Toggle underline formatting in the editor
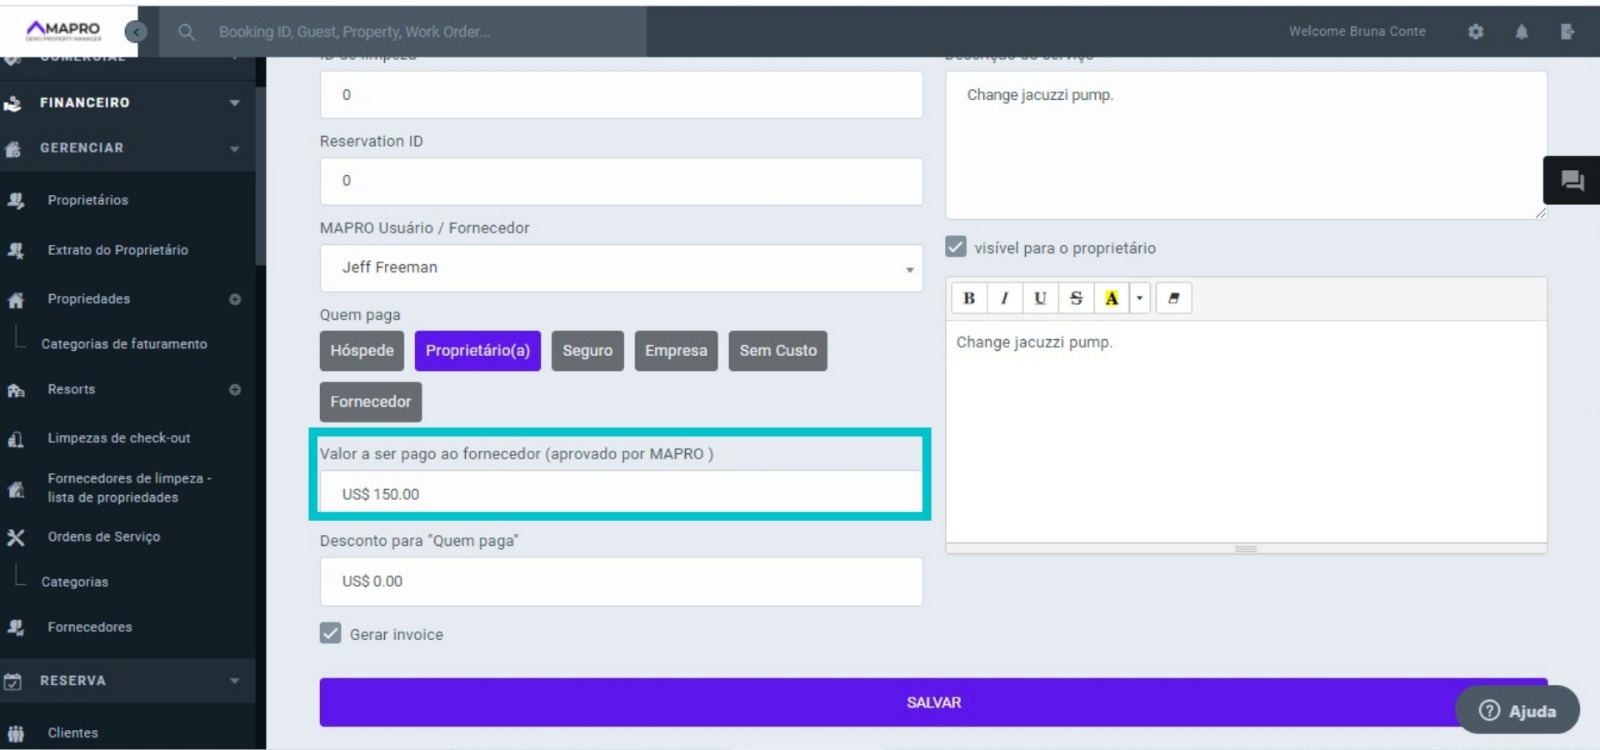This screenshot has height=750, width=1600. (x=1040, y=298)
